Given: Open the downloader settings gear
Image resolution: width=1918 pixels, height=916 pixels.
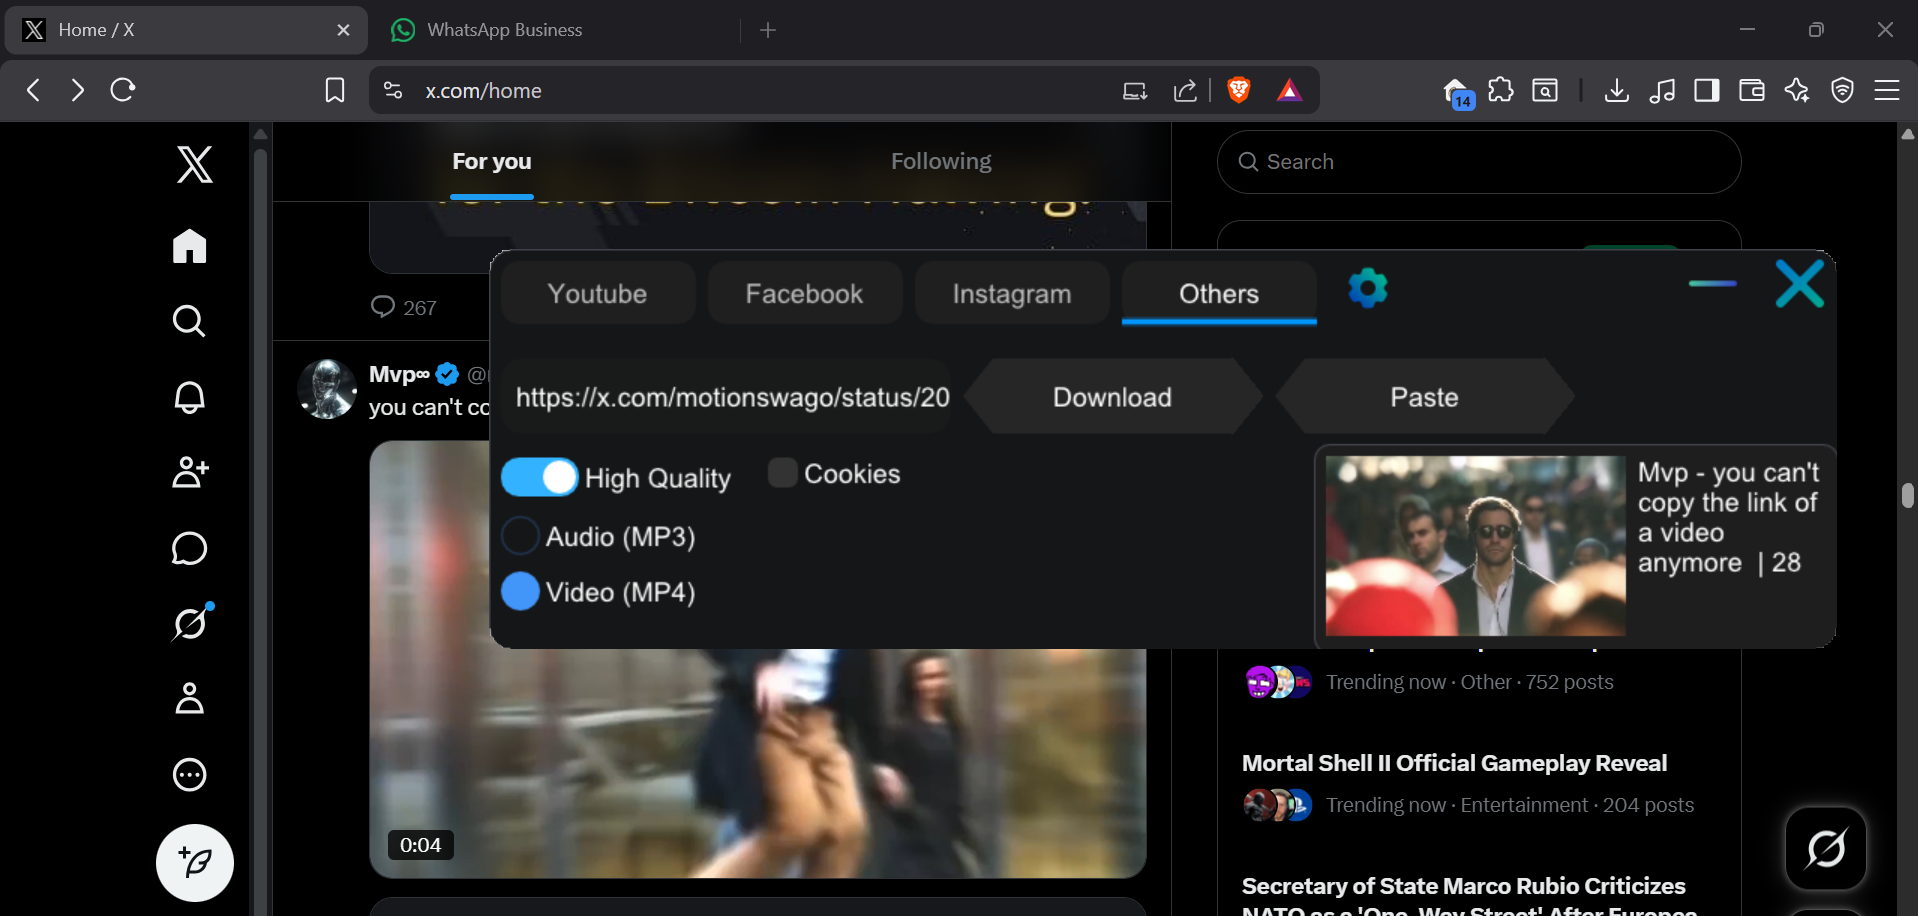Looking at the screenshot, I should coord(1367,288).
